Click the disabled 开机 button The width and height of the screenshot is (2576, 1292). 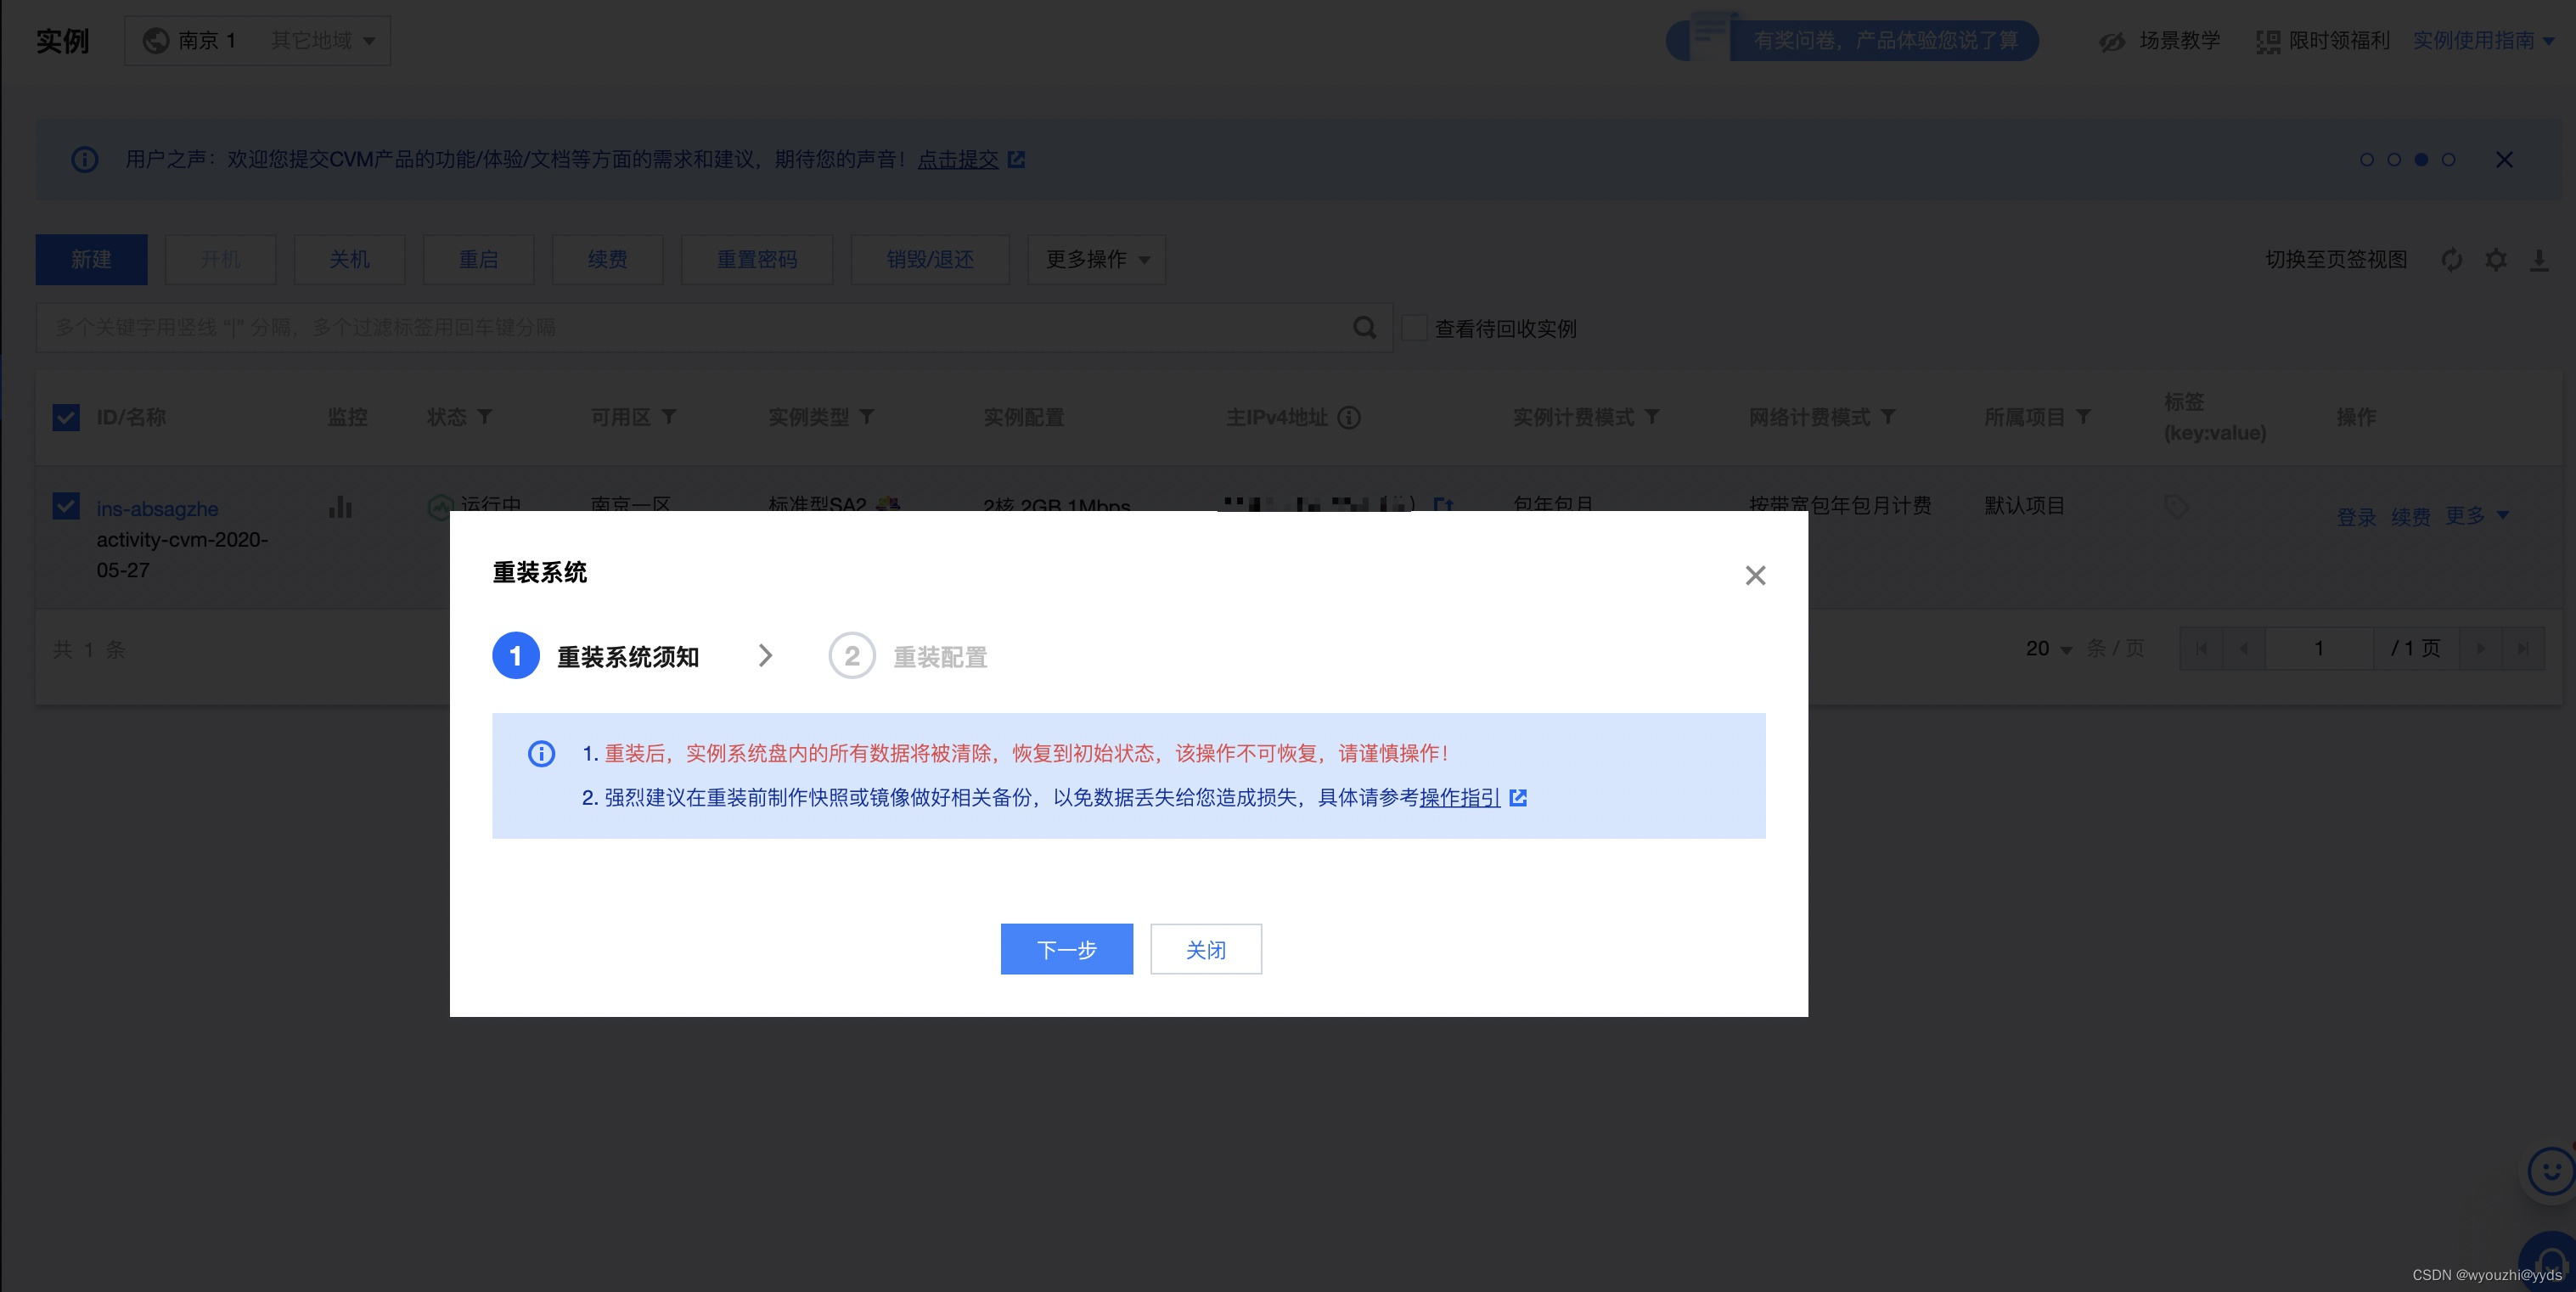coord(220,259)
